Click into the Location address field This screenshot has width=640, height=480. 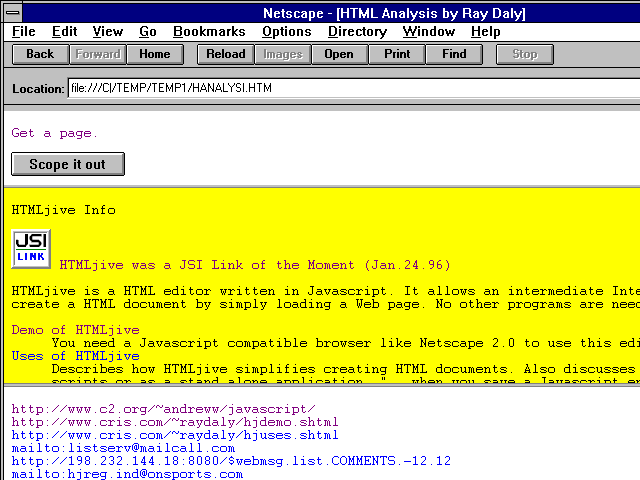point(353,88)
